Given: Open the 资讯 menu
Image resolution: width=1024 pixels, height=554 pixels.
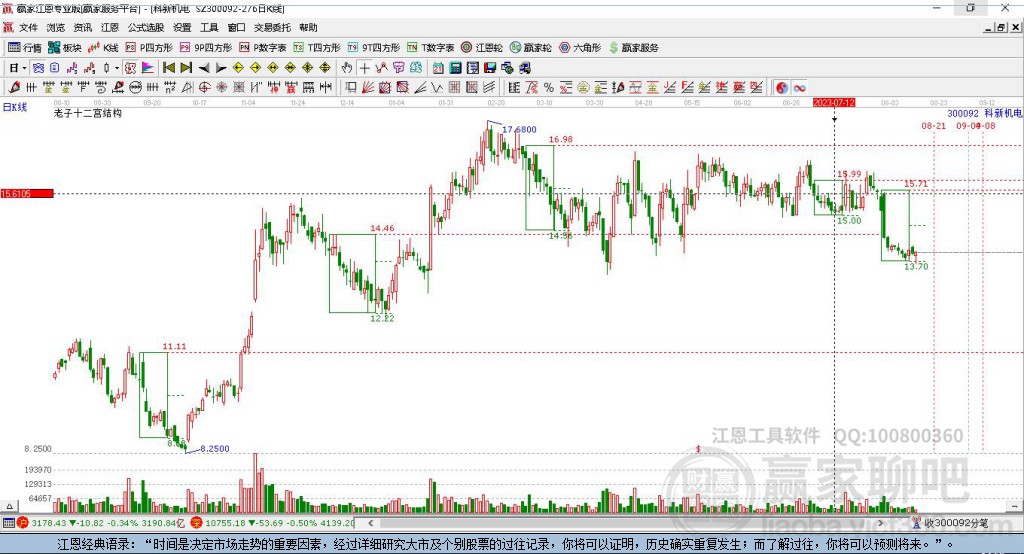Looking at the screenshot, I should click(82, 27).
